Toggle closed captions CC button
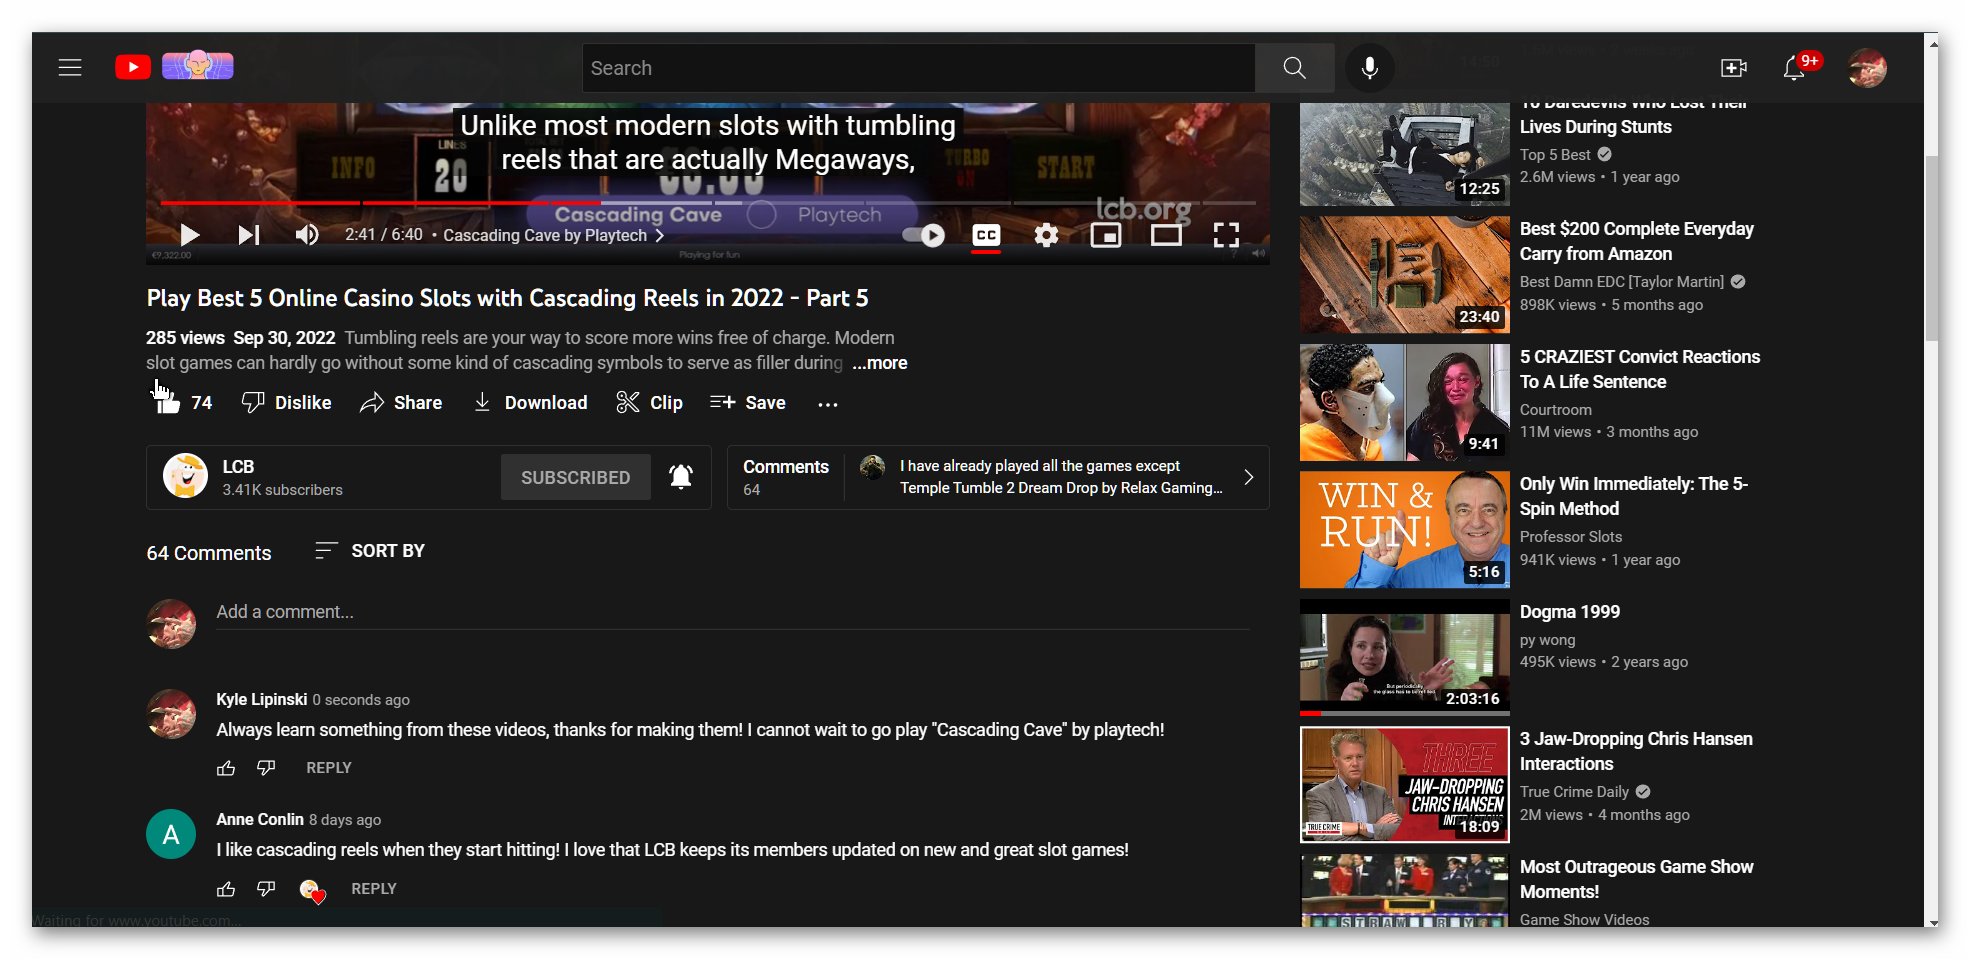Image resolution: width=1970 pixels, height=959 pixels. pos(986,235)
